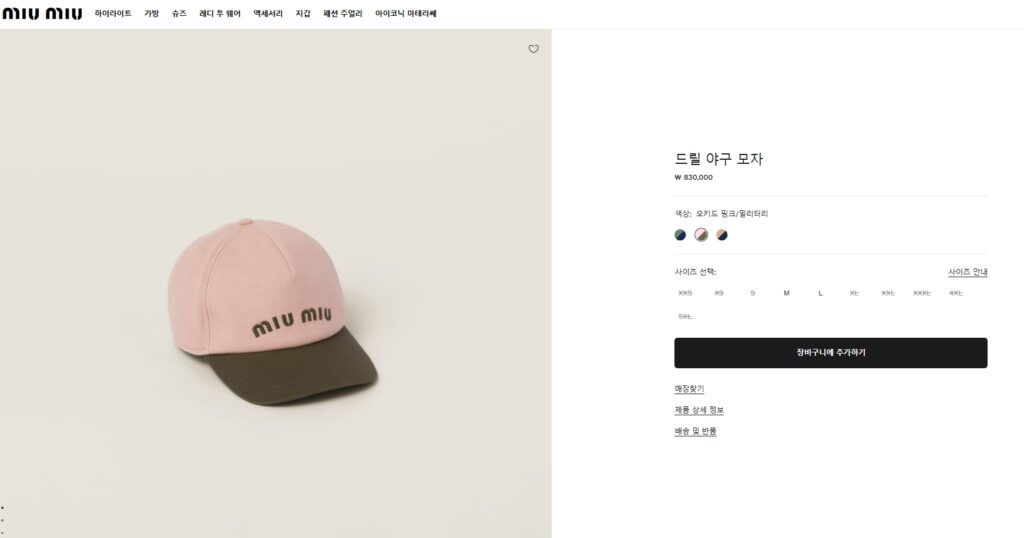Open the 지갑 menu
1024x538 pixels.
(x=303, y=14)
